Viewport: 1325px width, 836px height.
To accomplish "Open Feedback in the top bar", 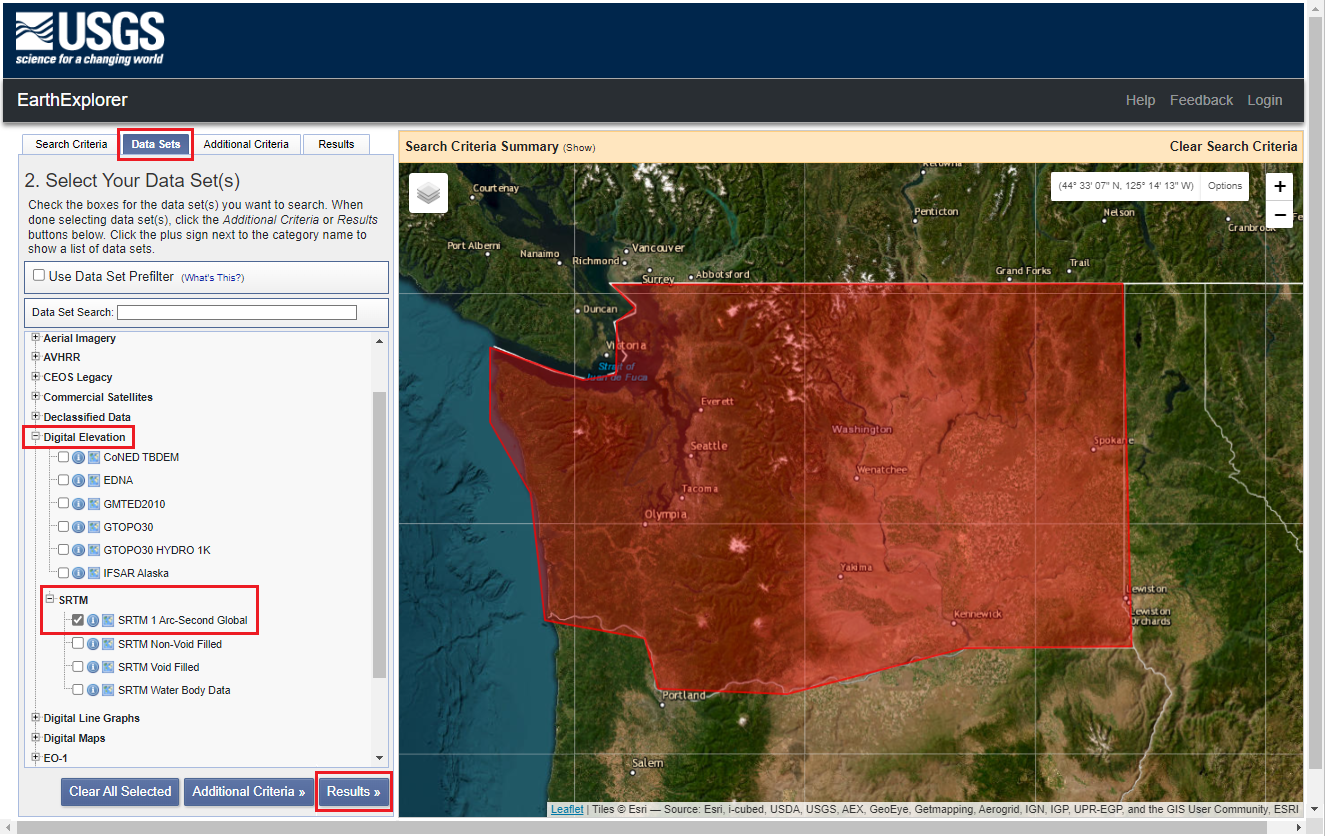I will tap(1201, 100).
